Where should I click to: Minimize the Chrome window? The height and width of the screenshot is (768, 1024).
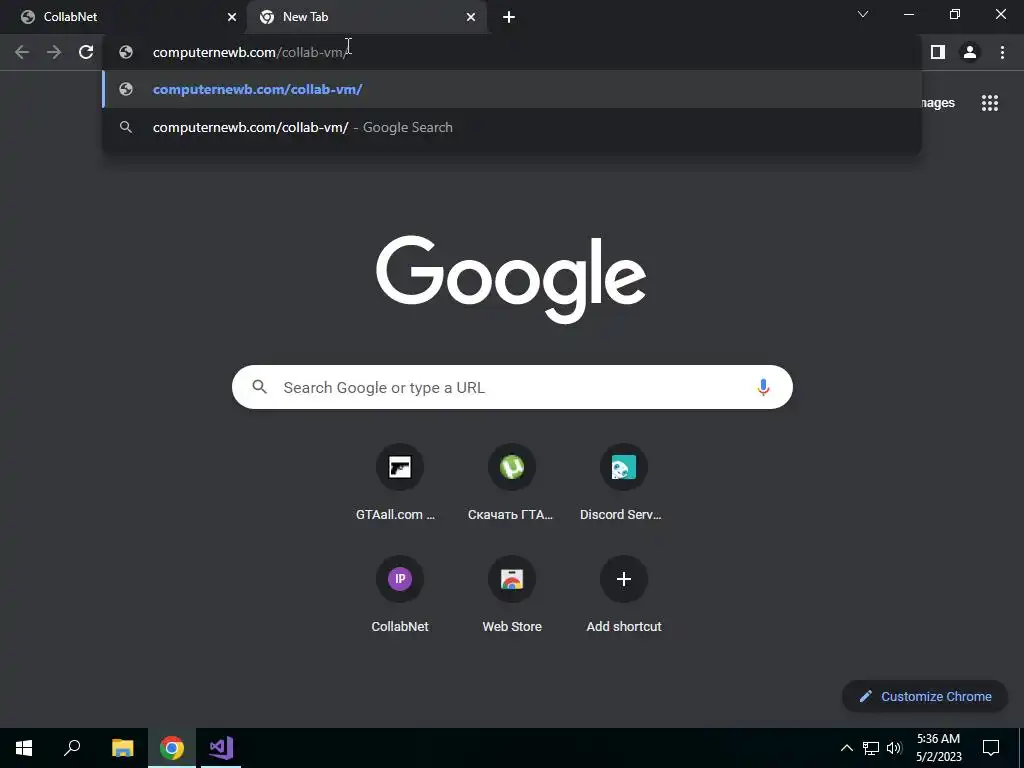click(908, 14)
